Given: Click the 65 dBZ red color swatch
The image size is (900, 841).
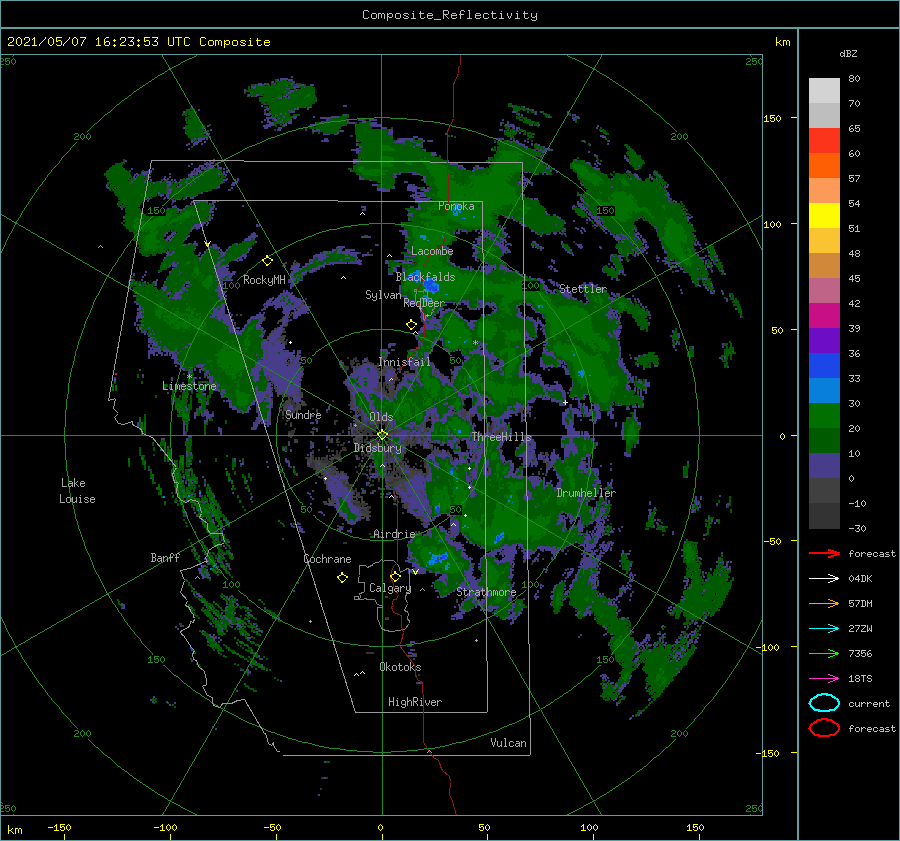Looking at the screenshot, I should pos(824,140).
